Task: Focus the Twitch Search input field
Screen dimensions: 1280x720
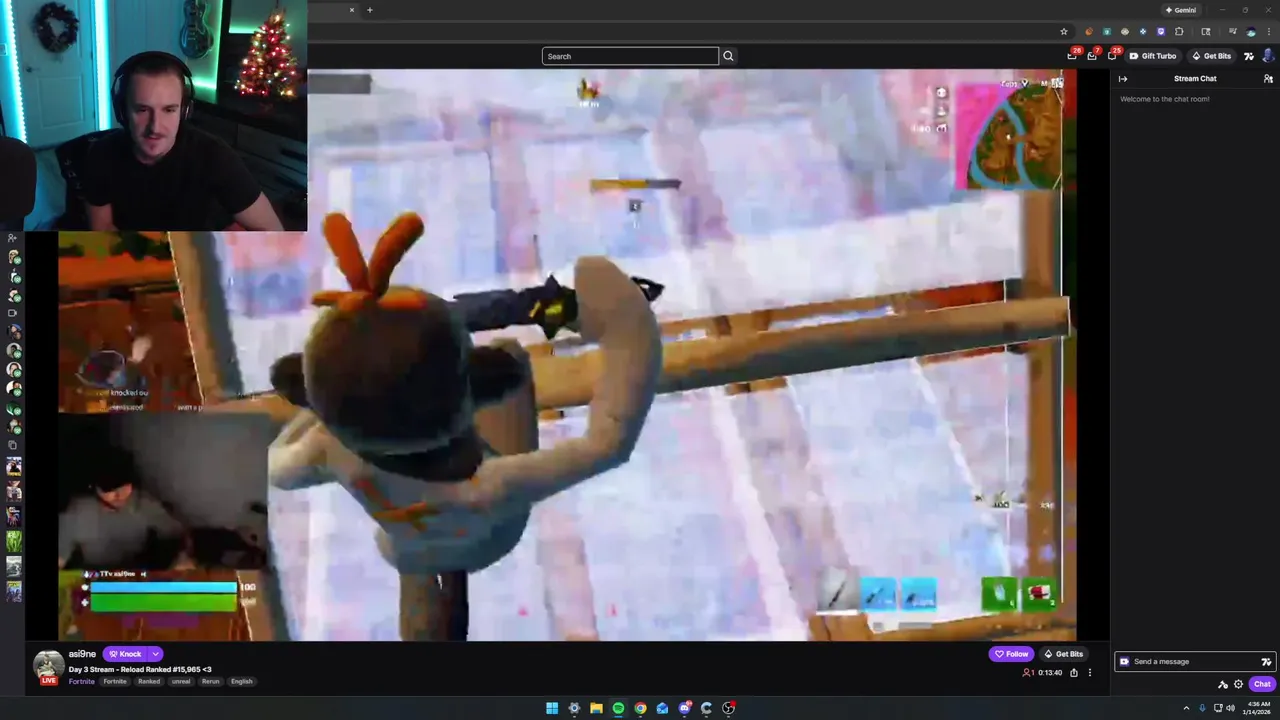Action: [630, 56]
